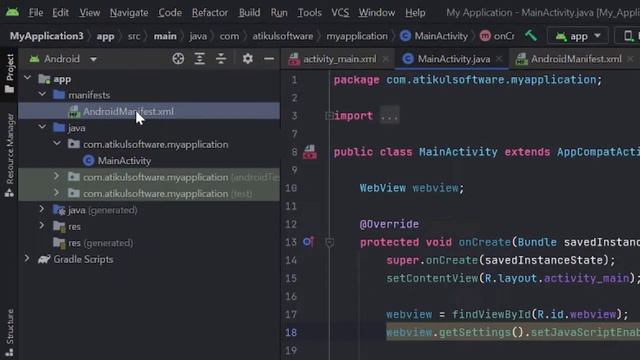Click the @Override annotation text
The width and height of the screenshot is (640, 360).
point(389,224)
